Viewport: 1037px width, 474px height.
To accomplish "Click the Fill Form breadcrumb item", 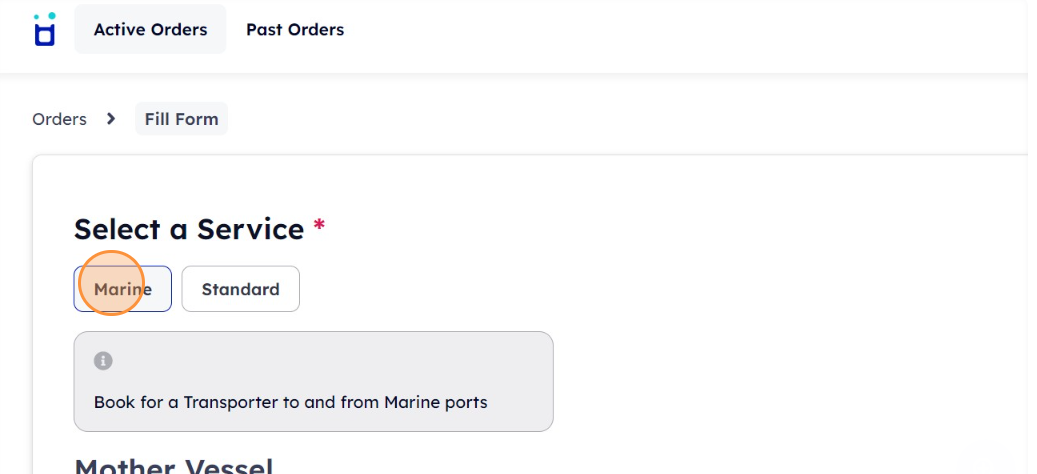I will coord(181,119).
